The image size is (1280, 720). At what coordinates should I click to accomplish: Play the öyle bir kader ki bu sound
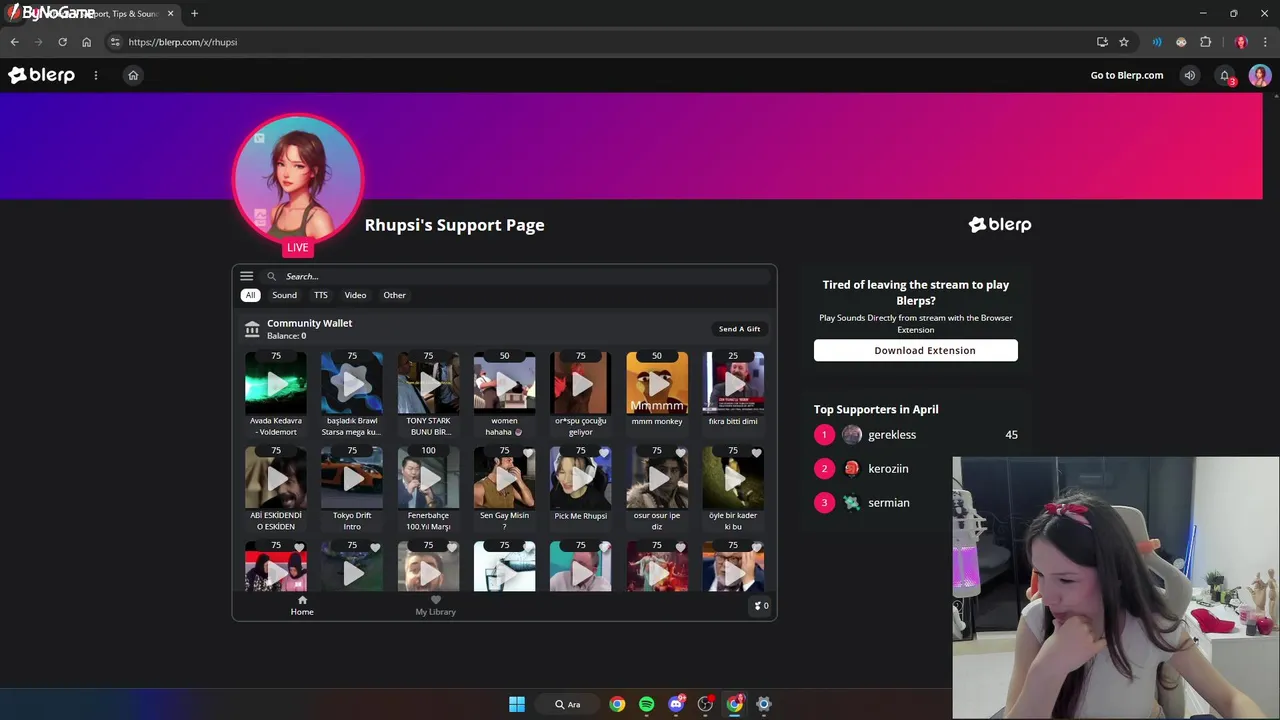pos(733,478)
